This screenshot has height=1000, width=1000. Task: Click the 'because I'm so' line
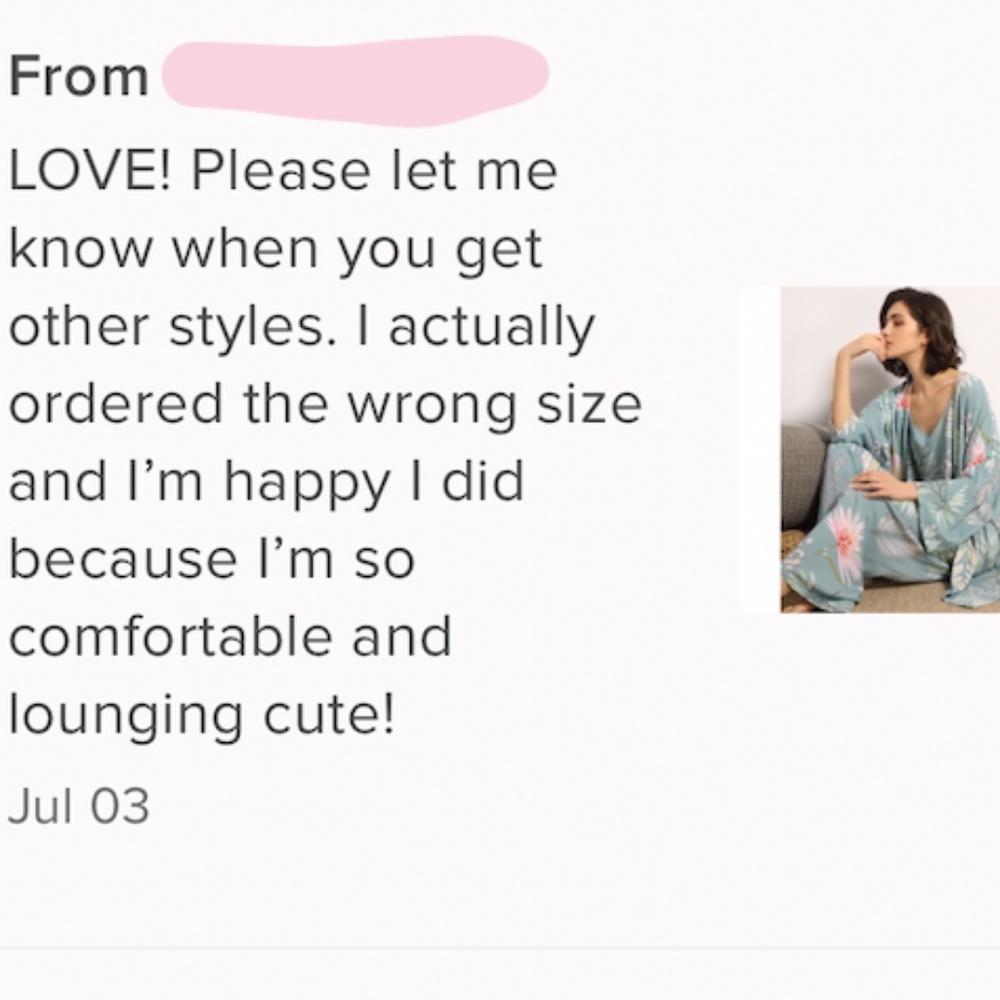pyautogui.click(x=212, y=559)
